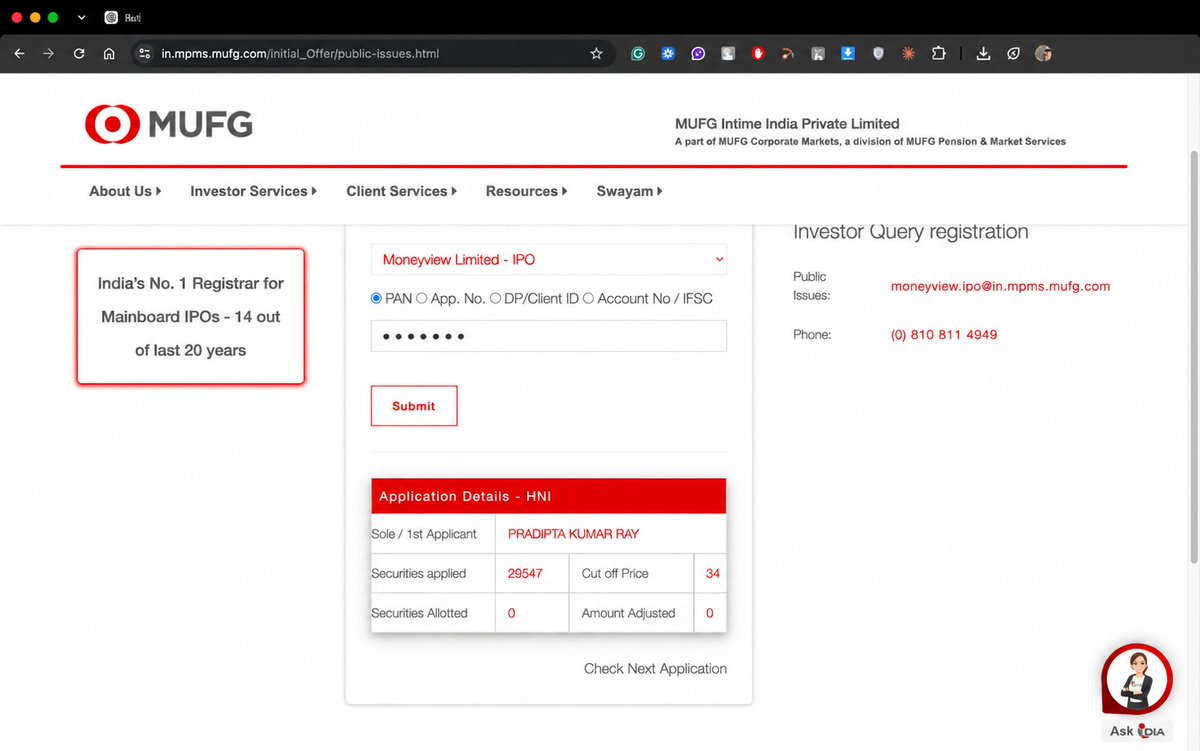1200x751 pixels.
Task: Click the browser address bar URL
Action: click(x=300, y=54)
